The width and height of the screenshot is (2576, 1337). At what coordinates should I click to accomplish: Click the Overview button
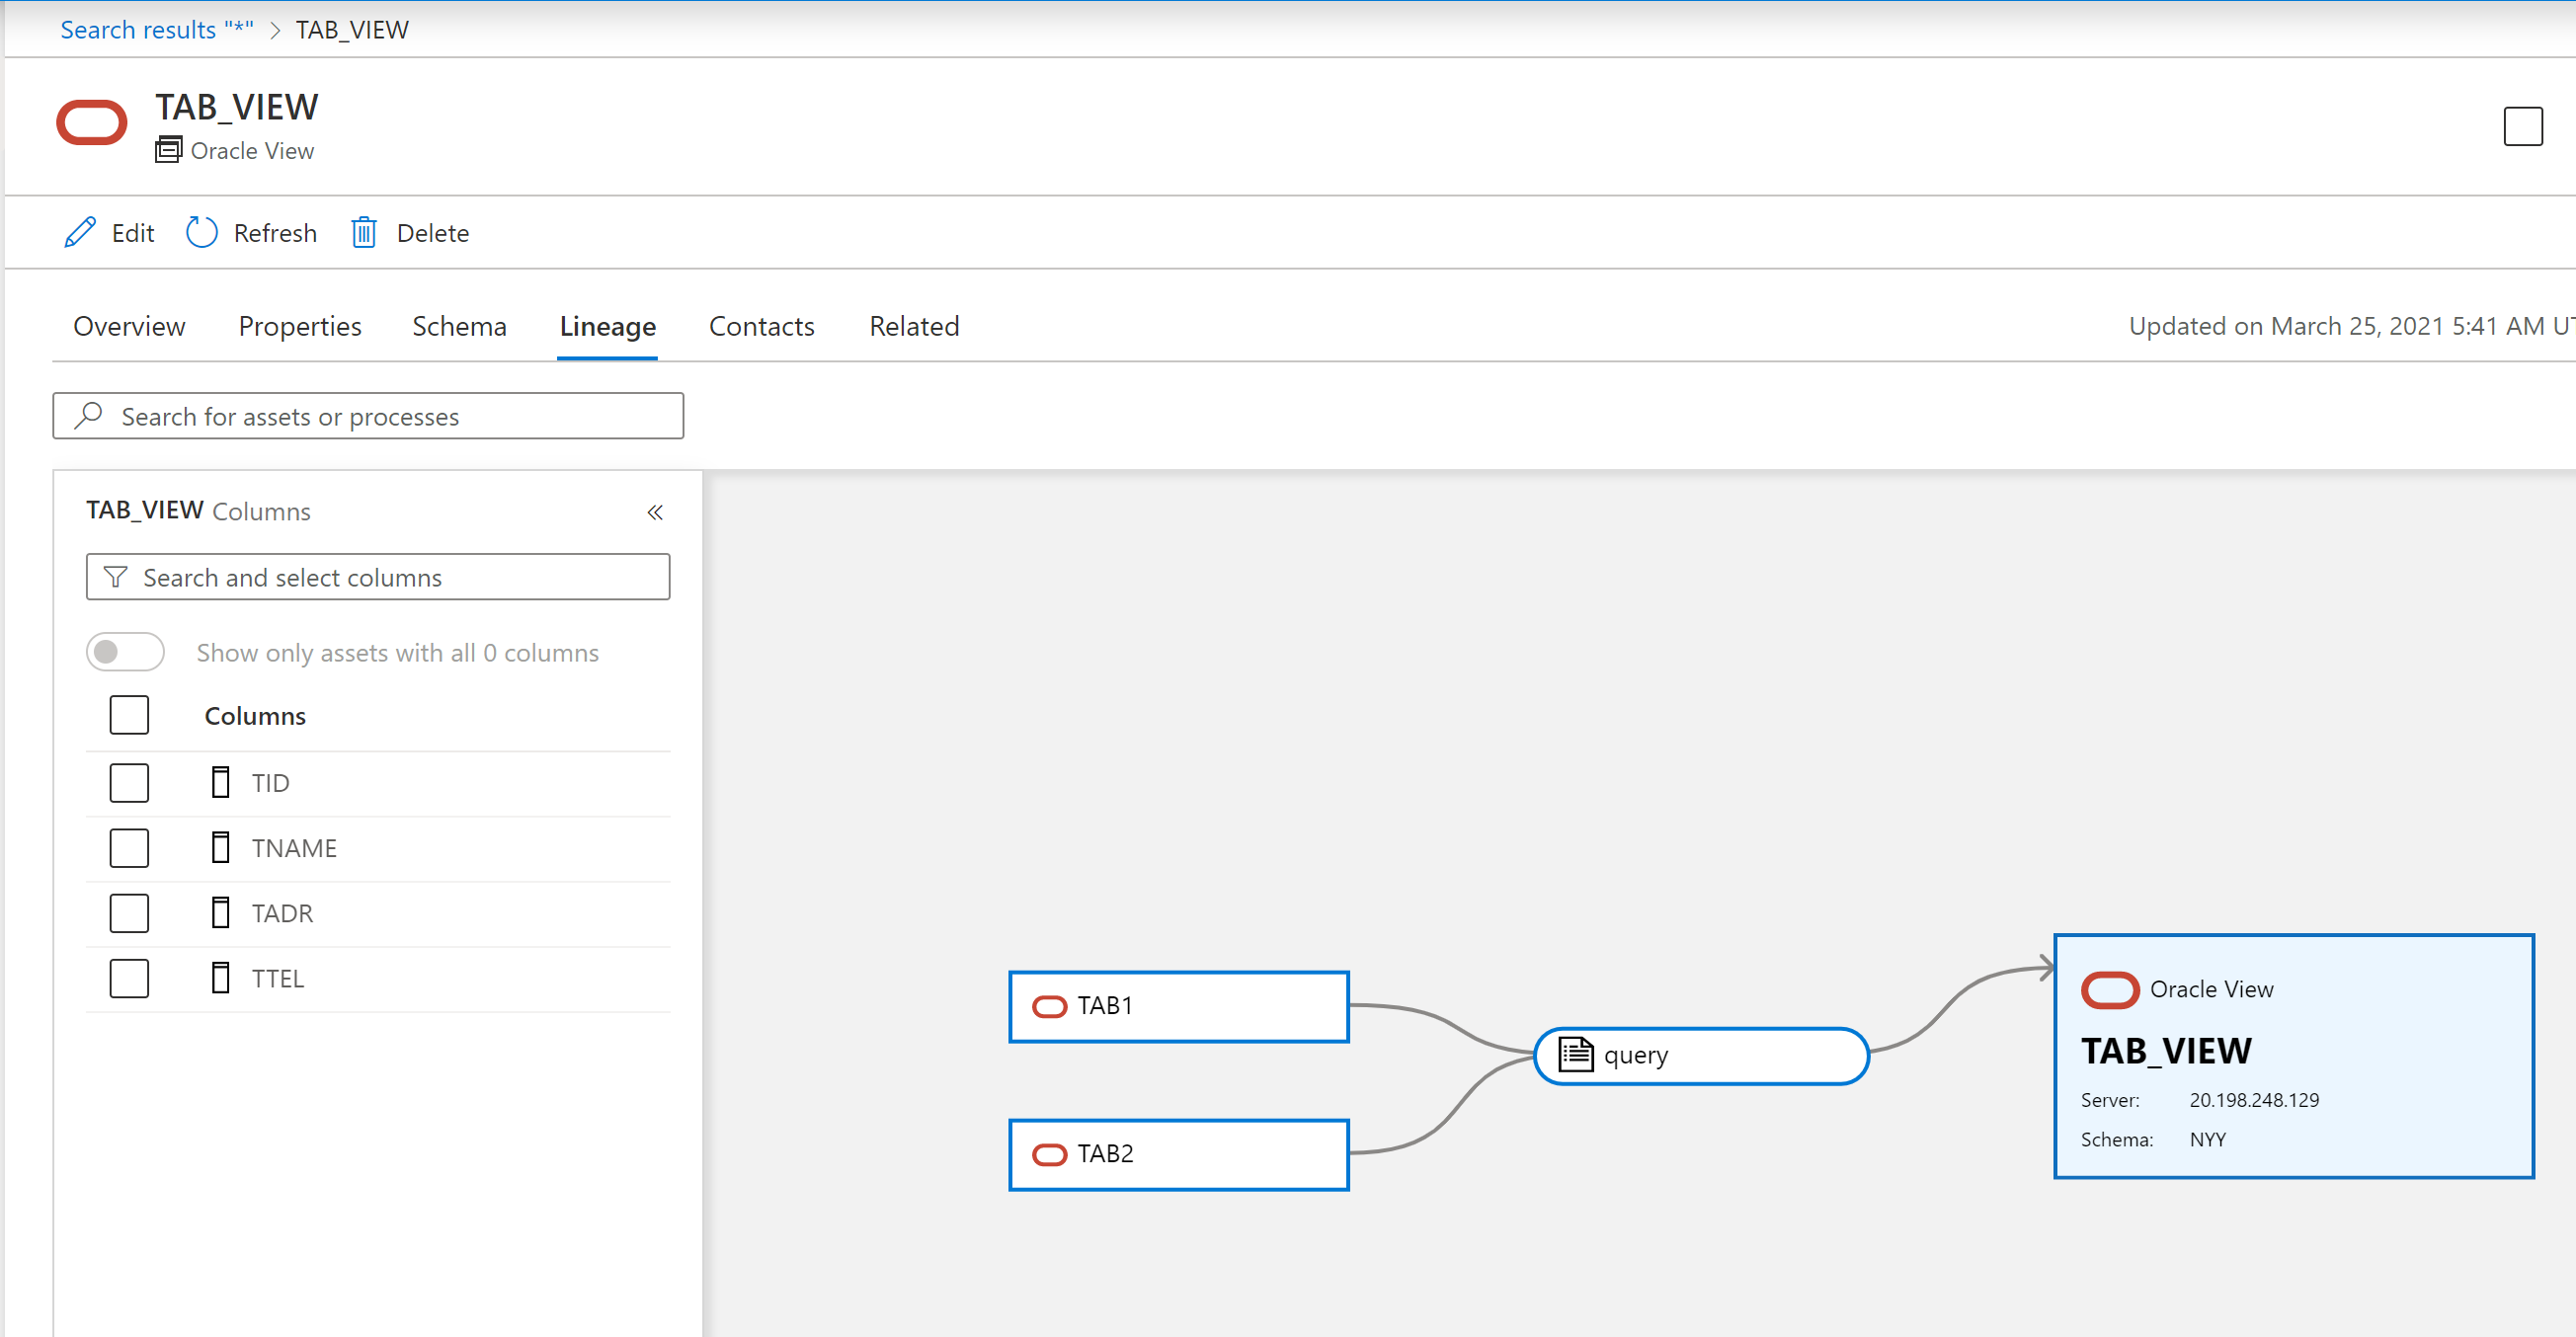point(129,325)
